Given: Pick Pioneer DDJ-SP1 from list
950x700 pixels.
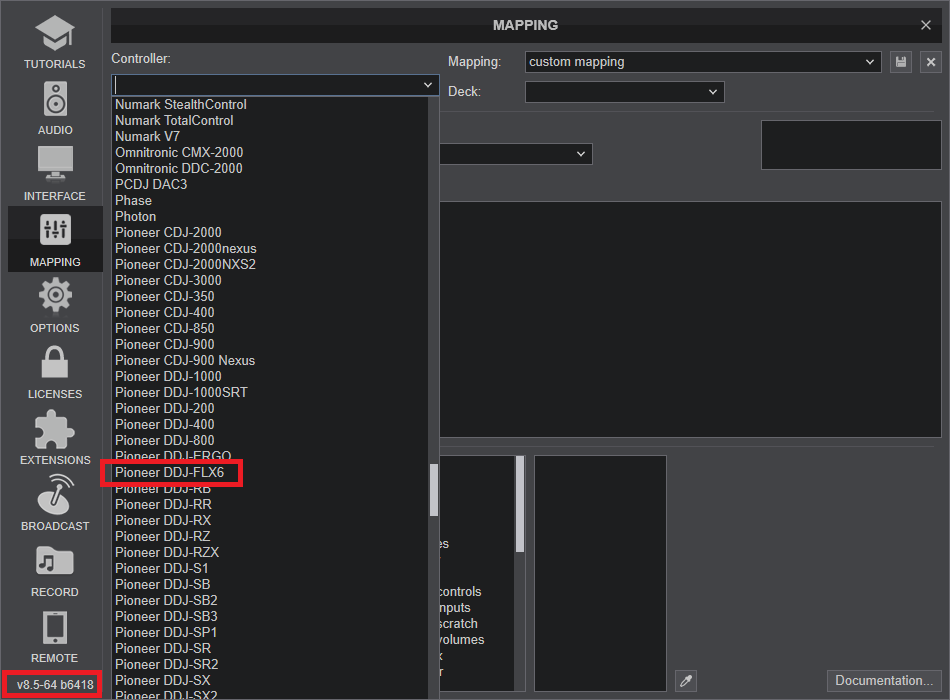Looking at the screenshot, I should point(166,633).
